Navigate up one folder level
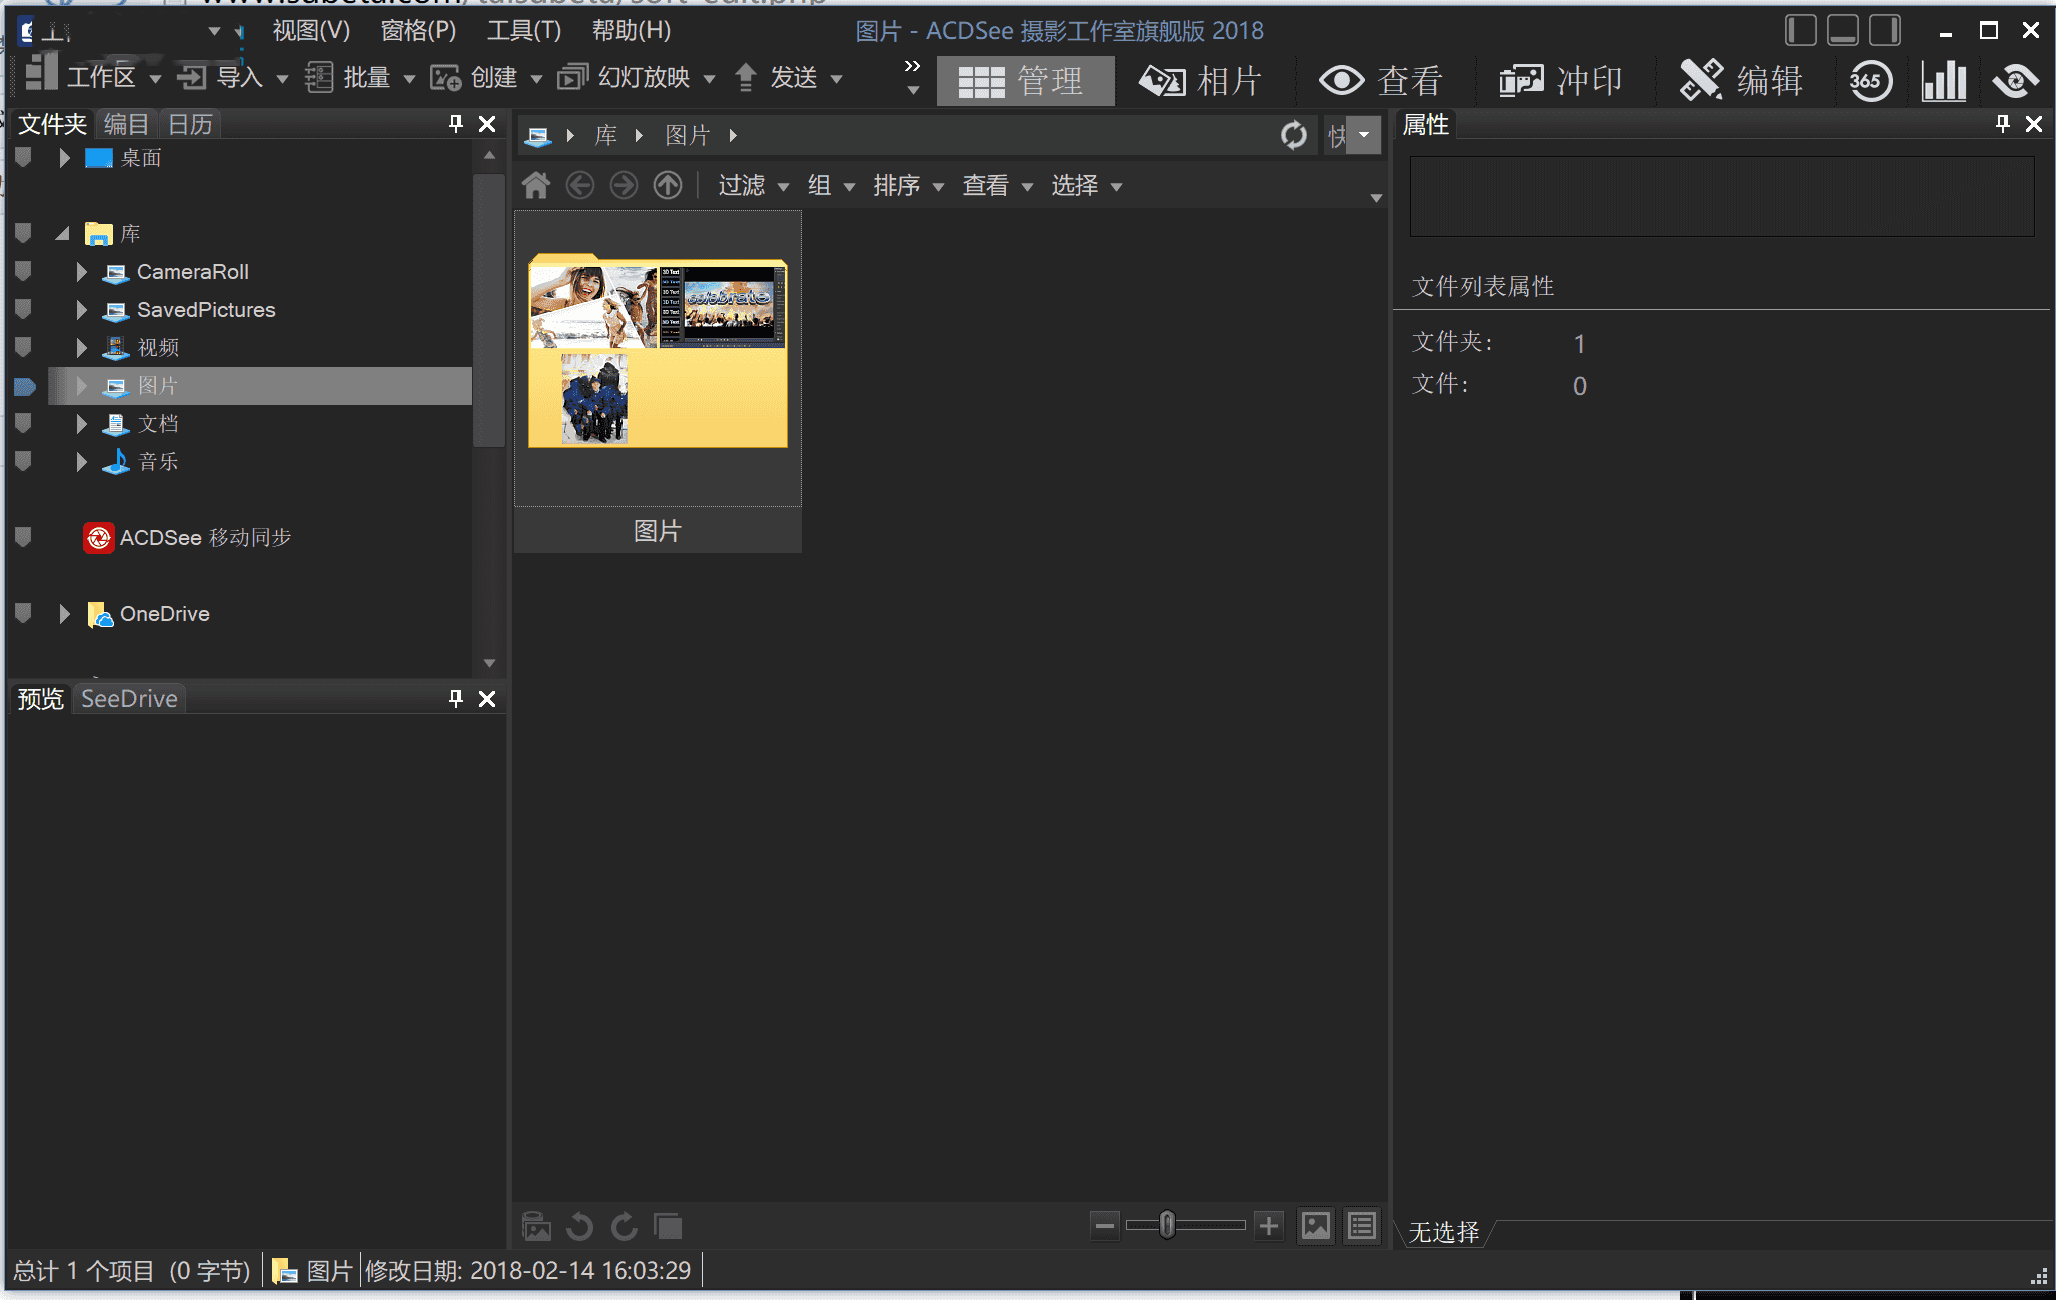Screen dimensions: 2056x1300 (x=668, y=185)
